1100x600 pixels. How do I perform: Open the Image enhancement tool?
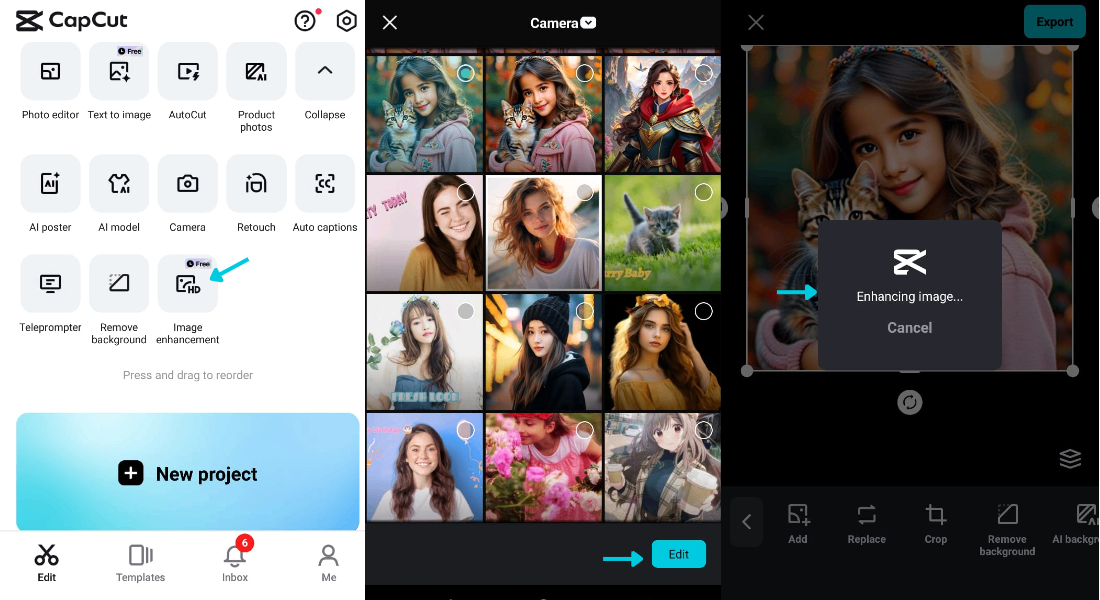187,284
